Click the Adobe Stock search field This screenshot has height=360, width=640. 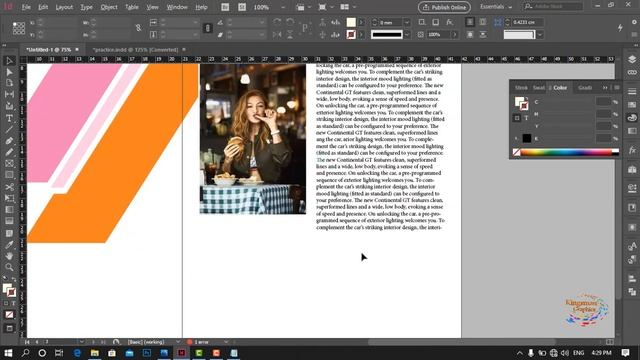pyautogui.click(x=553, y=7)
